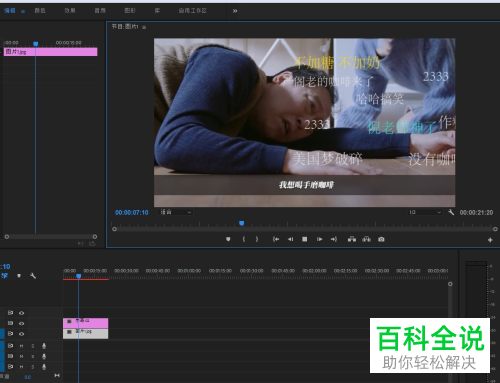Click the Source panel blue playhead marker
The image size is (500, 383).
(x=36, y=44)
